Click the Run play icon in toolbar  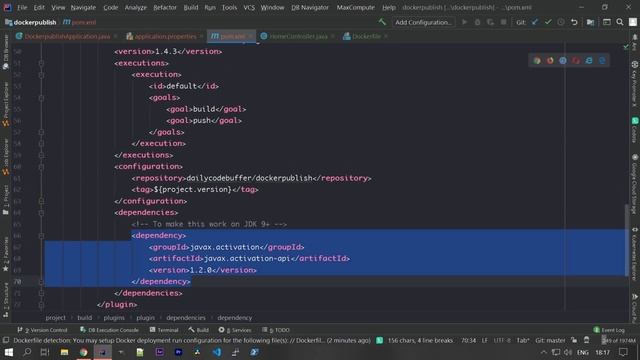coord(464,22)
